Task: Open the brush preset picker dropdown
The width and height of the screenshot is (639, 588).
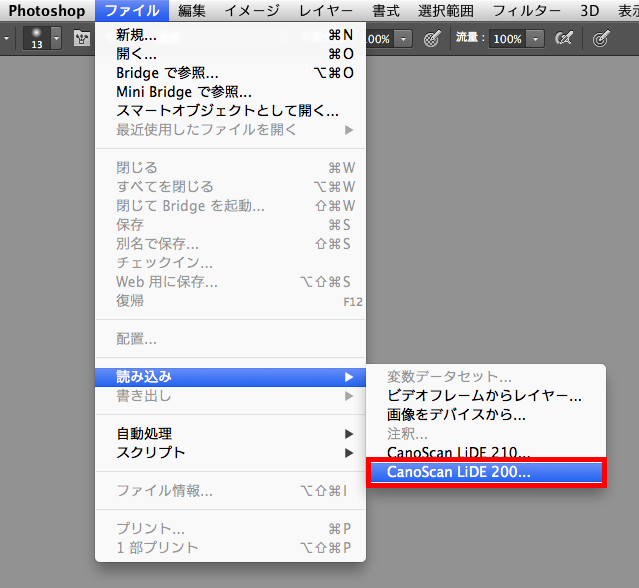Action: 56,39
